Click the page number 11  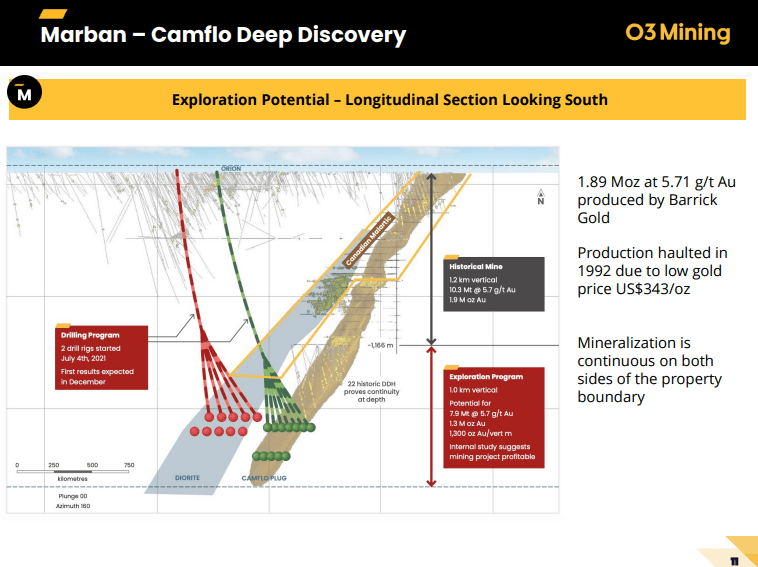point(735,561)
